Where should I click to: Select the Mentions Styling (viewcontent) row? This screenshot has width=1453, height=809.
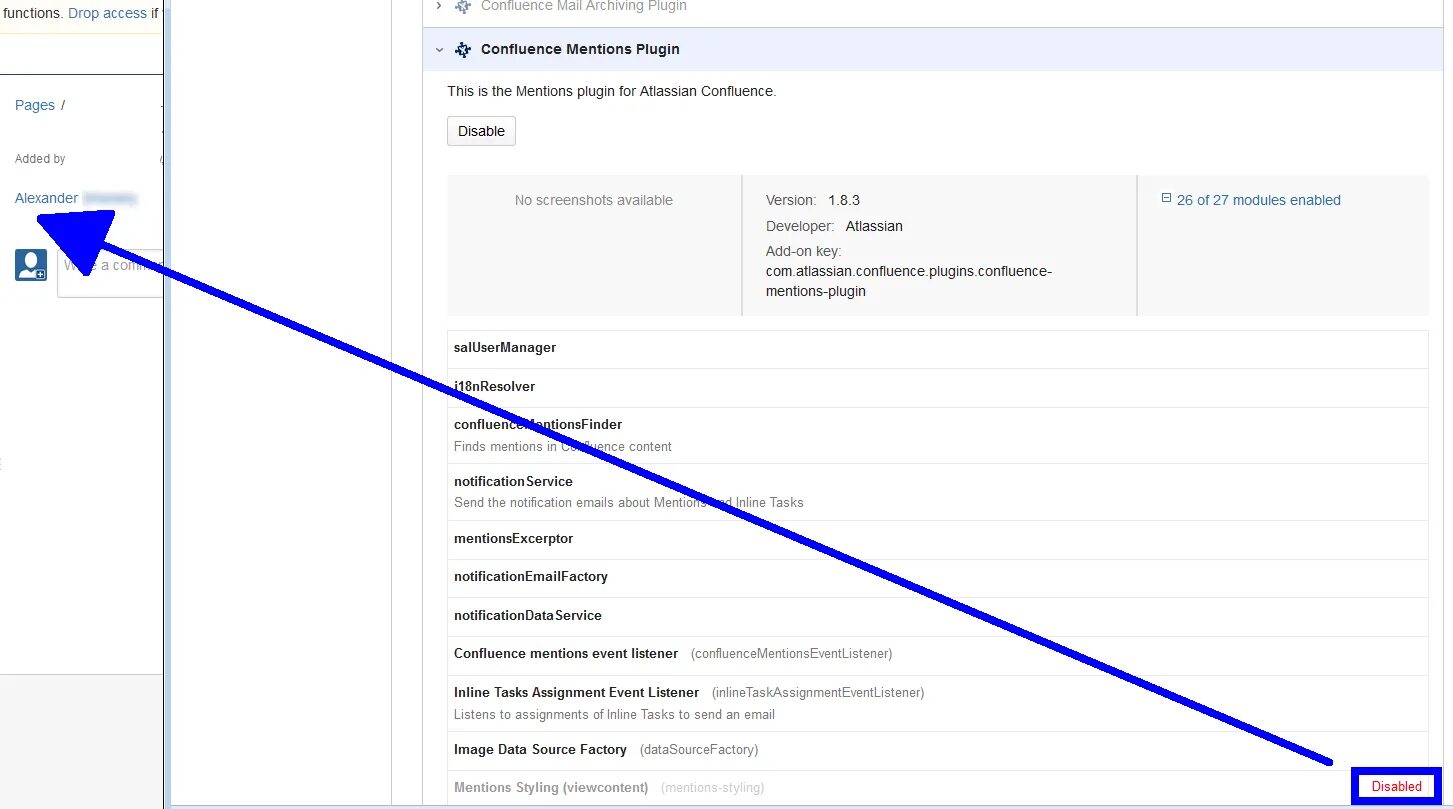pyautogui.click(x=937, y=788)
